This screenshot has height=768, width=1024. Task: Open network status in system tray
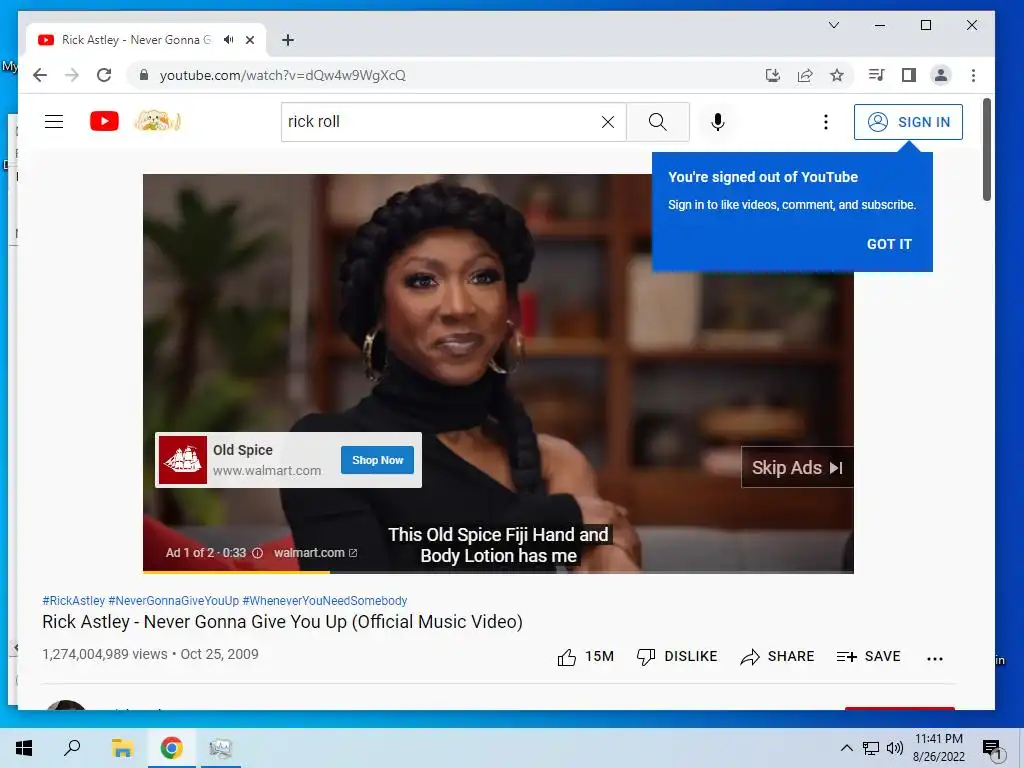871,748
